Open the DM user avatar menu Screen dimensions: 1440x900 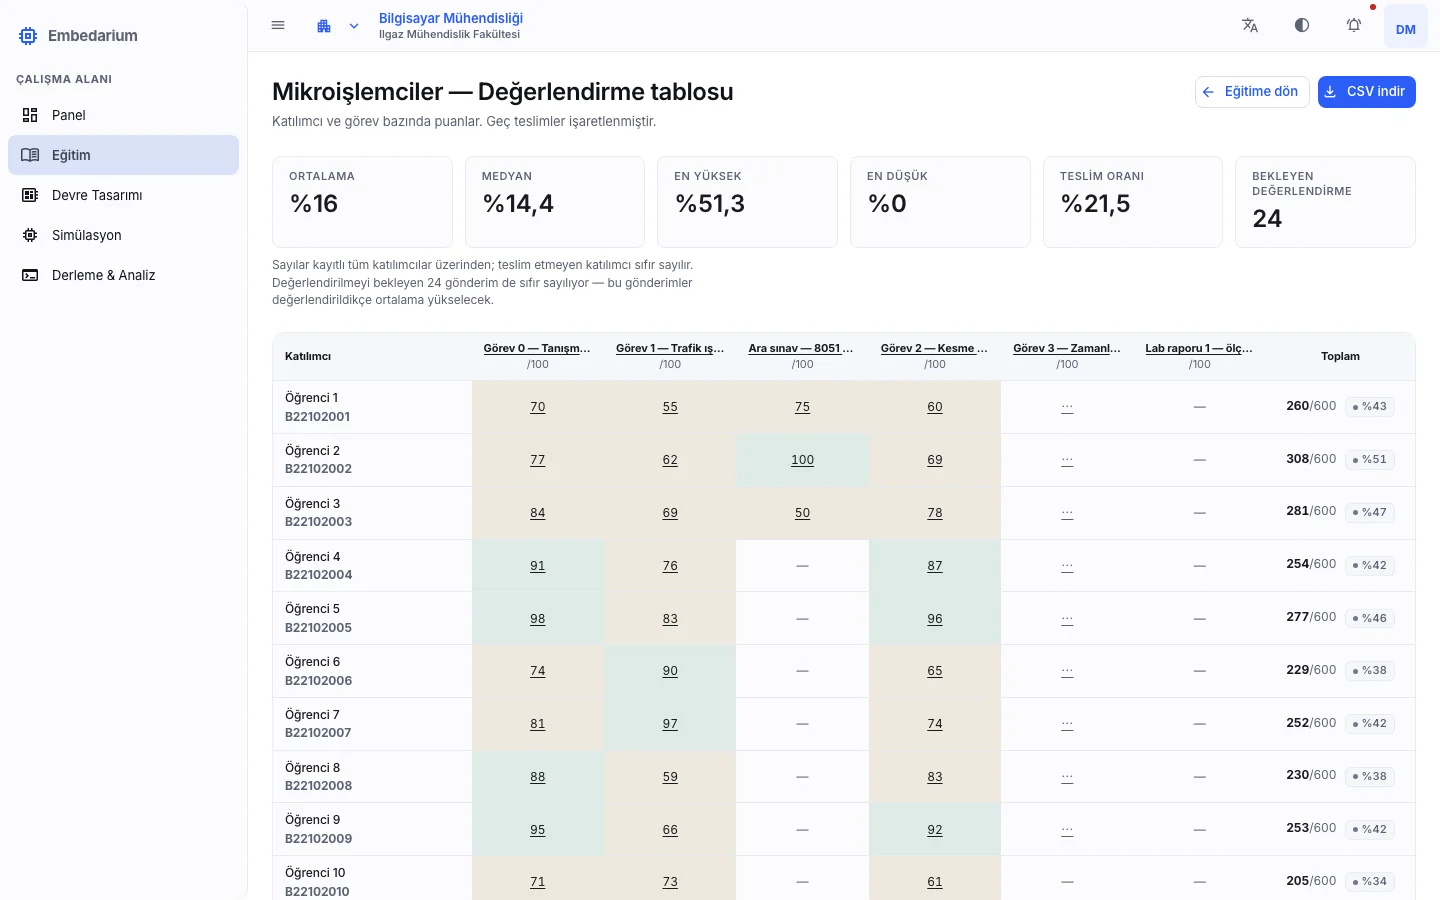1406,26
